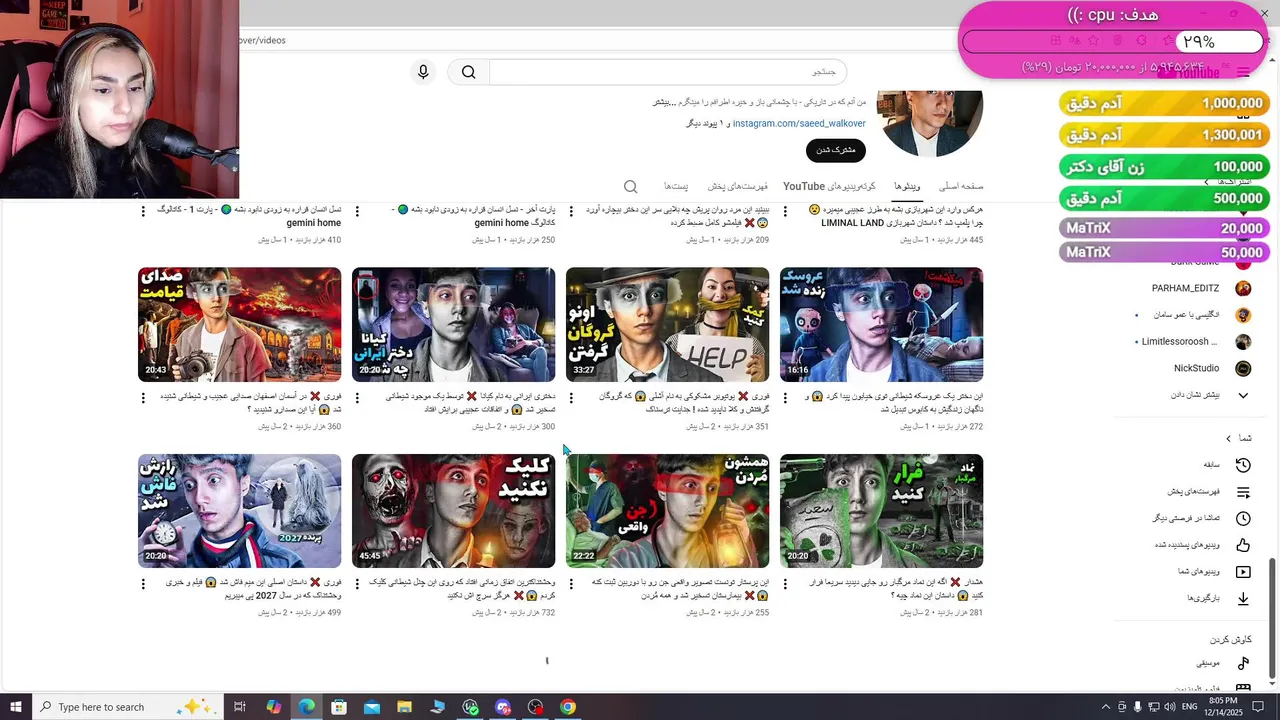Open the پست‌ها posts tab
Viewport: 1280px width, 720px height.
676,187
